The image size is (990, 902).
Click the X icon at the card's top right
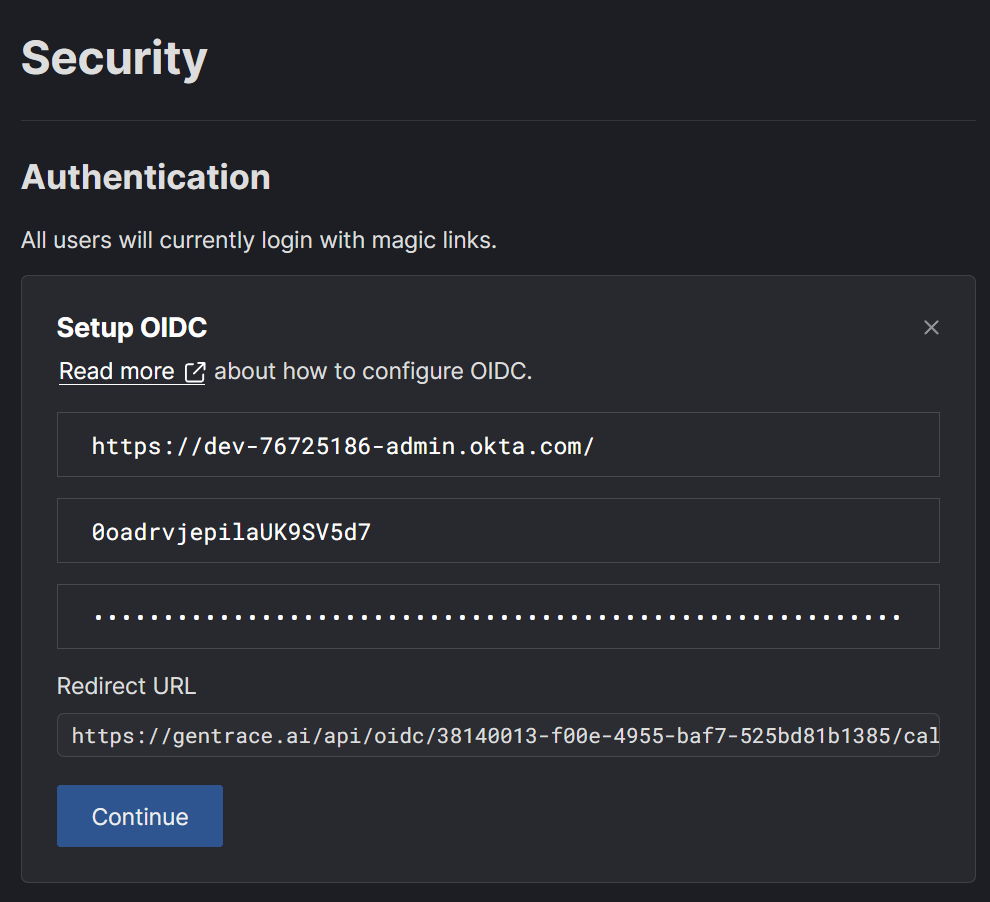[x=931, y=327]
